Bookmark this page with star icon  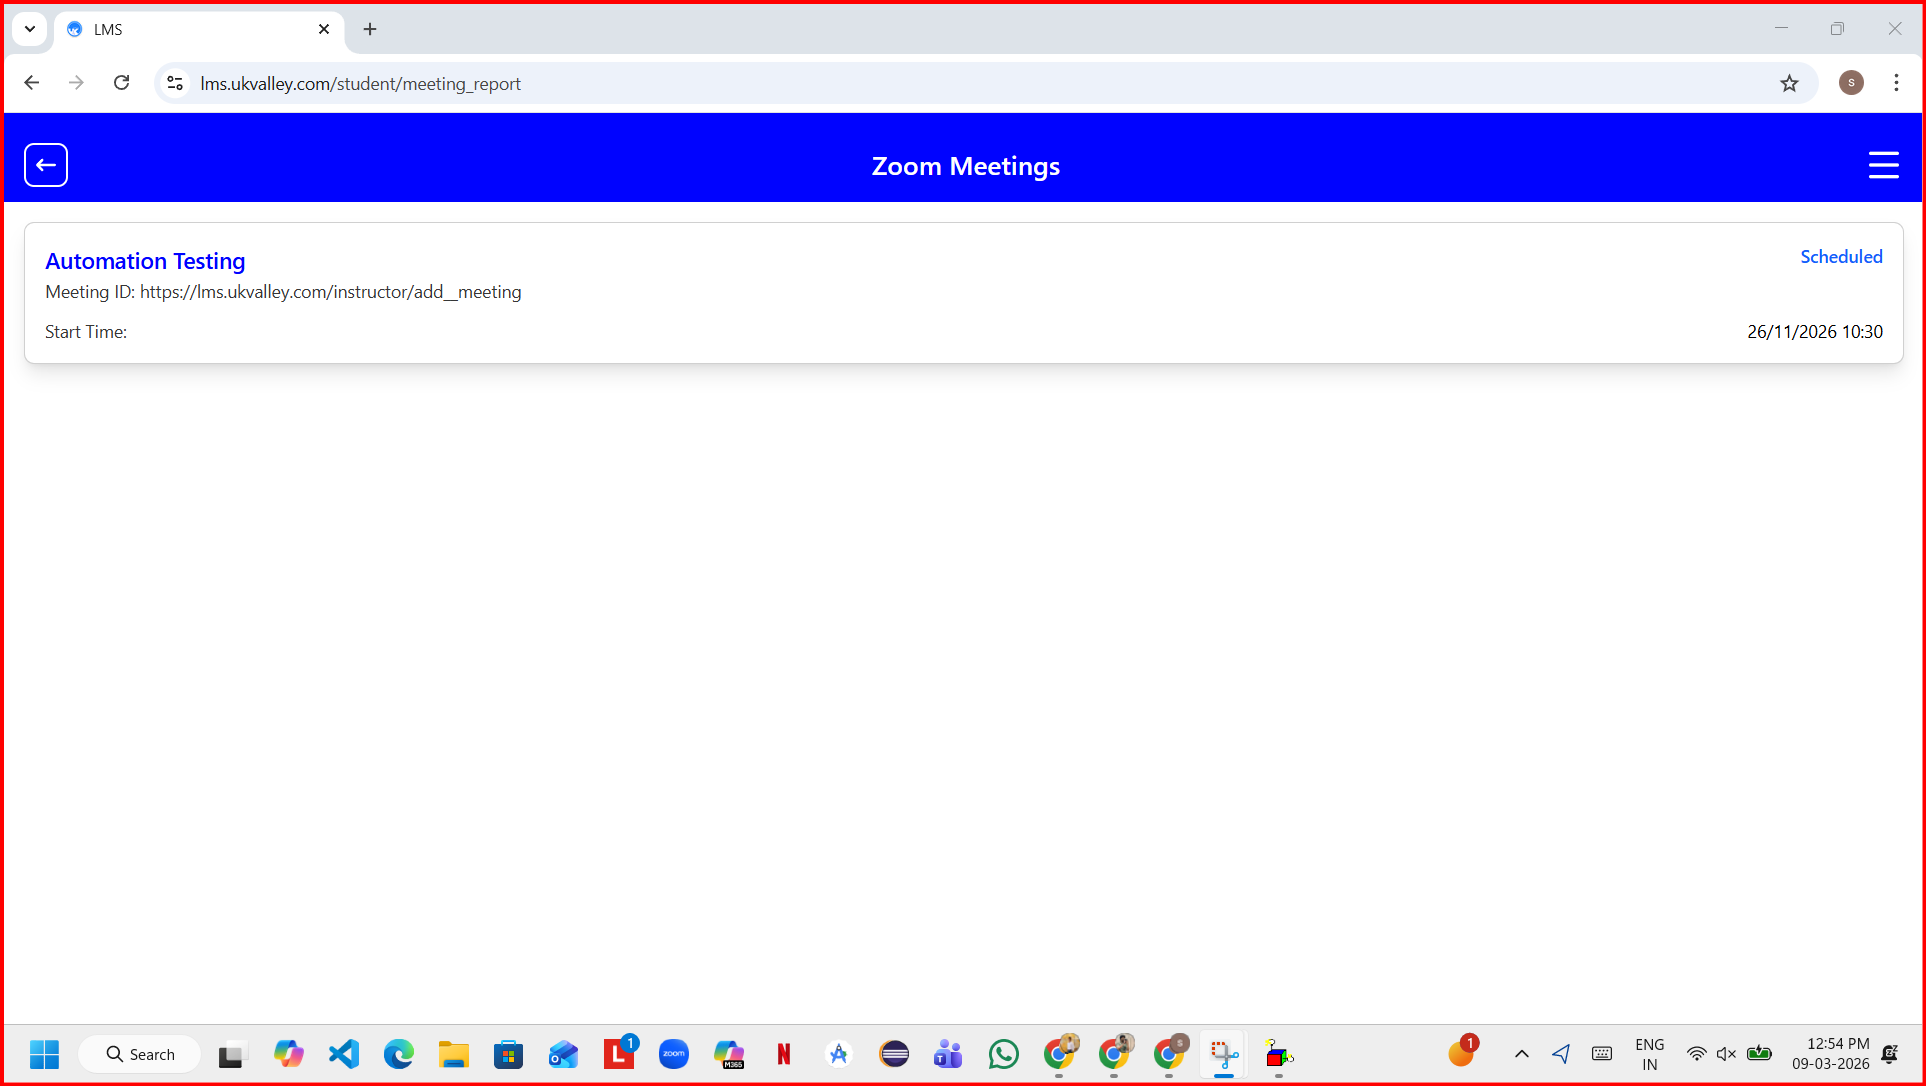click(x=1789, y=84)
